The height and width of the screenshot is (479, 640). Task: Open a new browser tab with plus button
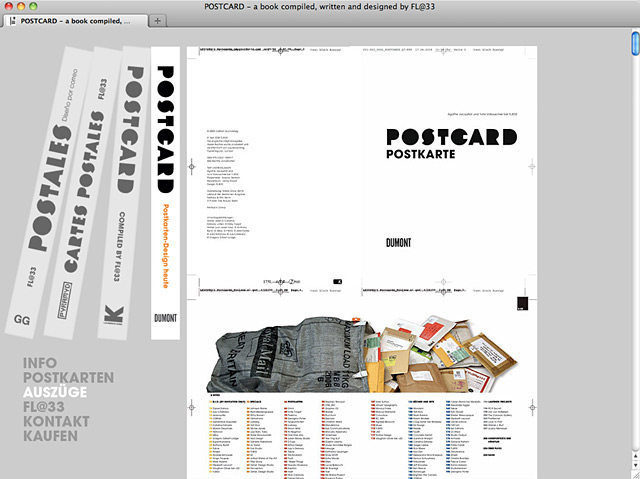coord(158,21)
